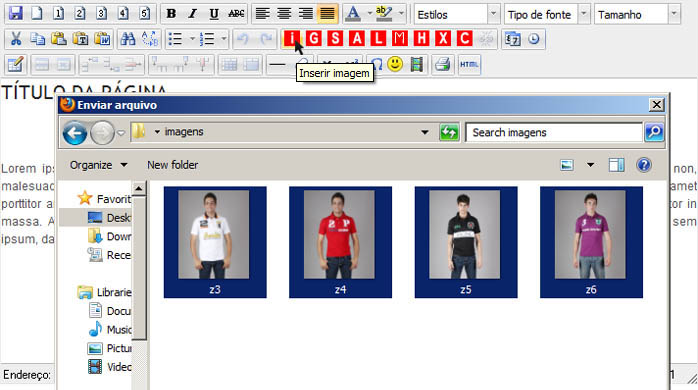Toggle justified text alignment
This screenshot has height=390, width=698.
point(327,13)
